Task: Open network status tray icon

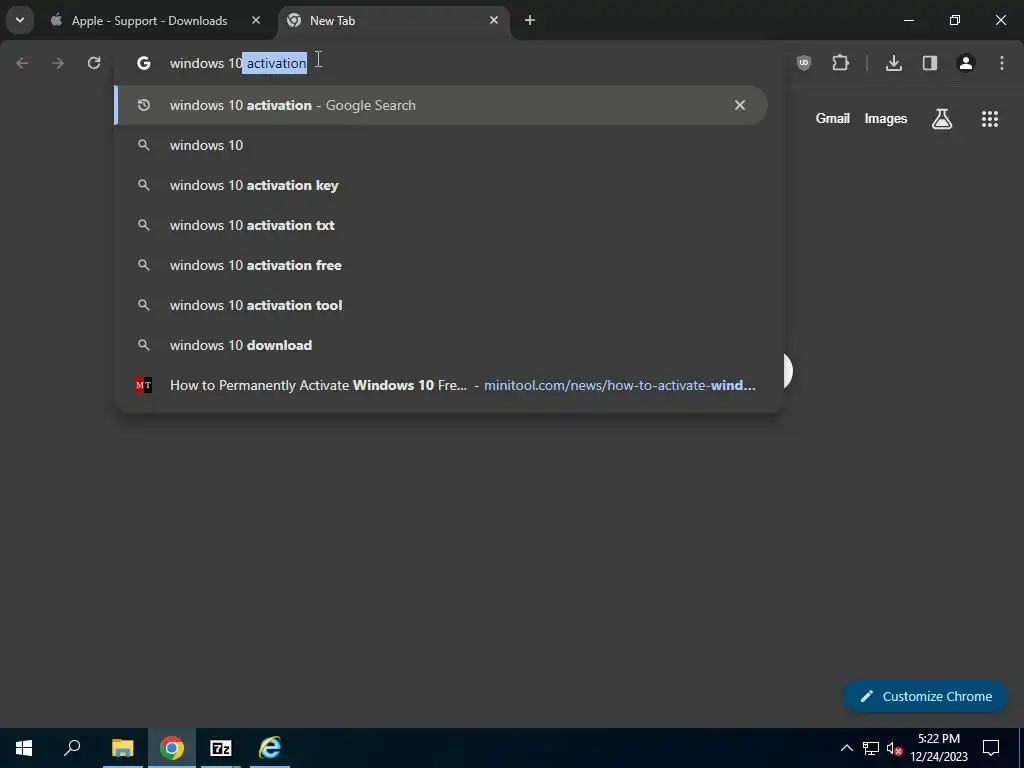Action: [871, 748]
